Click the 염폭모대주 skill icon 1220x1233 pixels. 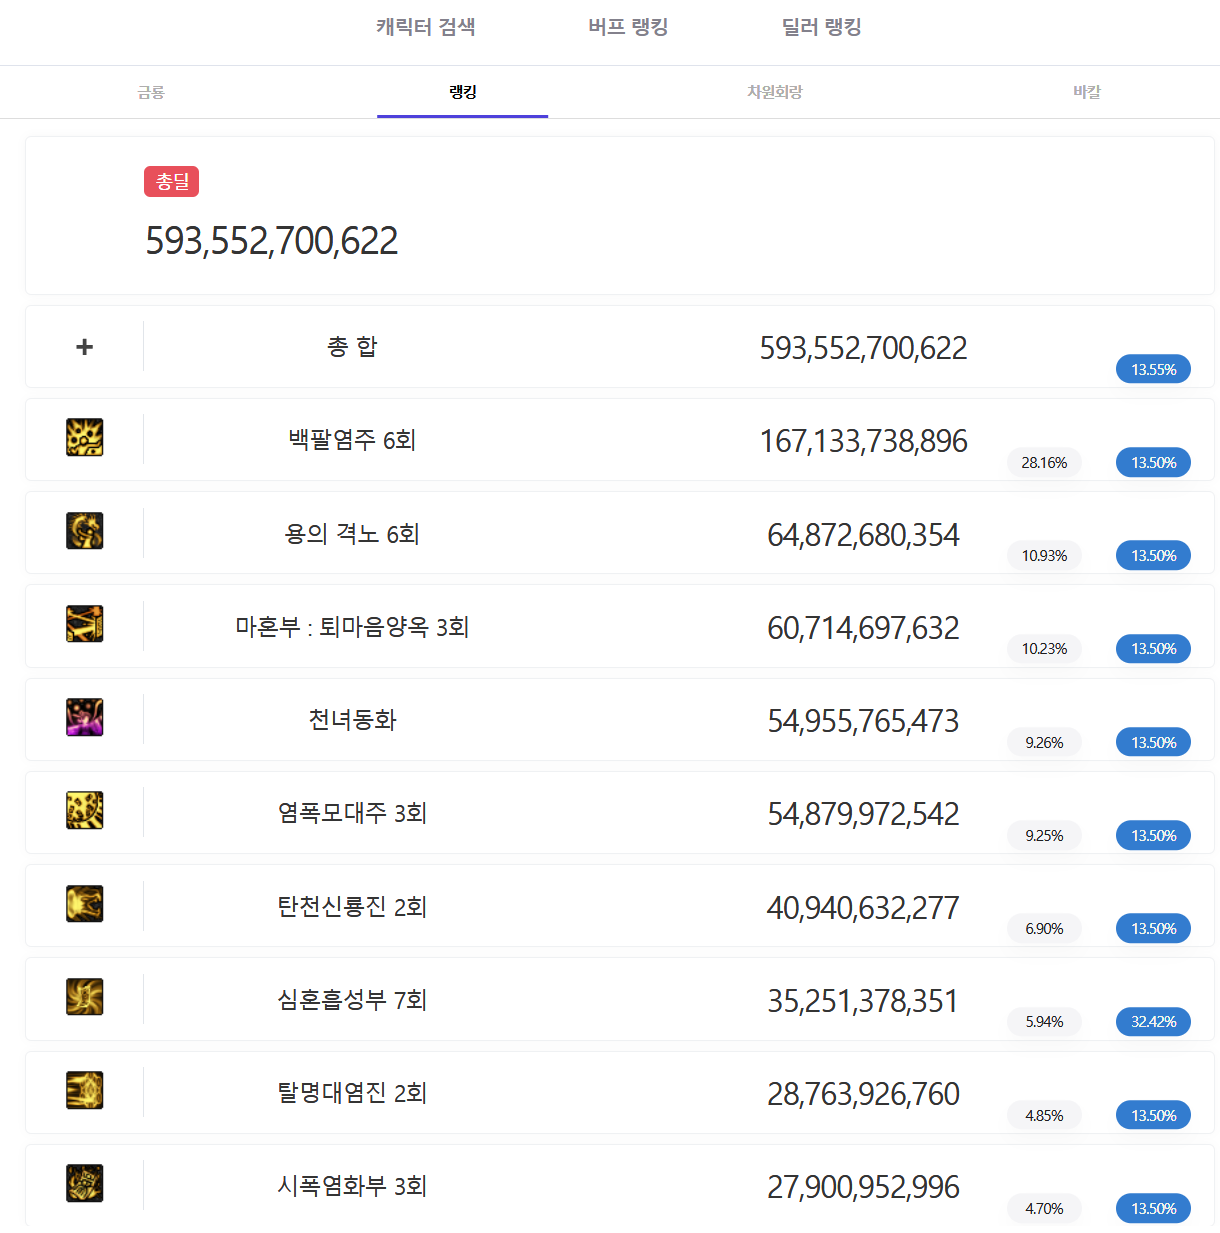85,810
